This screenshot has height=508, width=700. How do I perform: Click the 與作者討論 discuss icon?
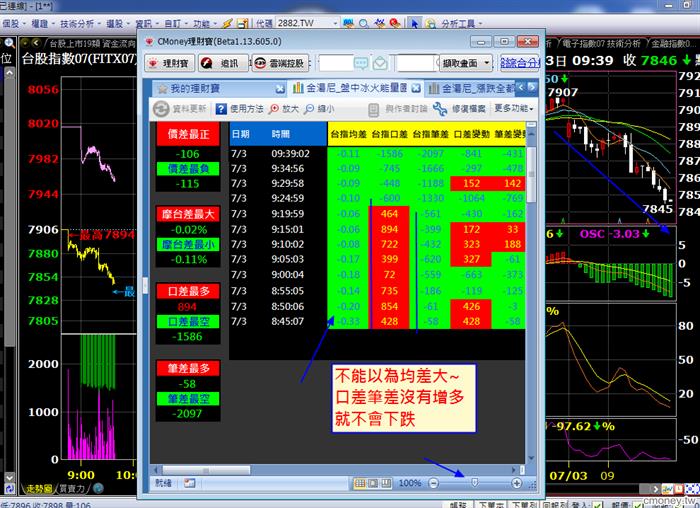(x=374, y=109)
